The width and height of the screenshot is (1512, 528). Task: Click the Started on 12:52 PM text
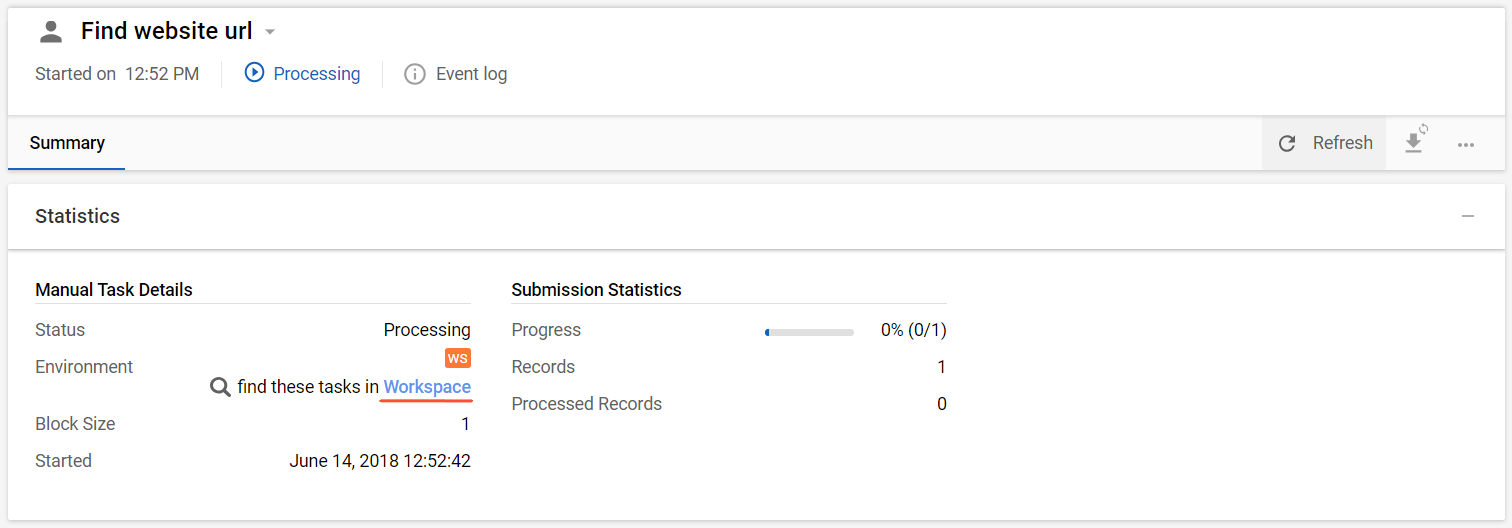[117, 74]
